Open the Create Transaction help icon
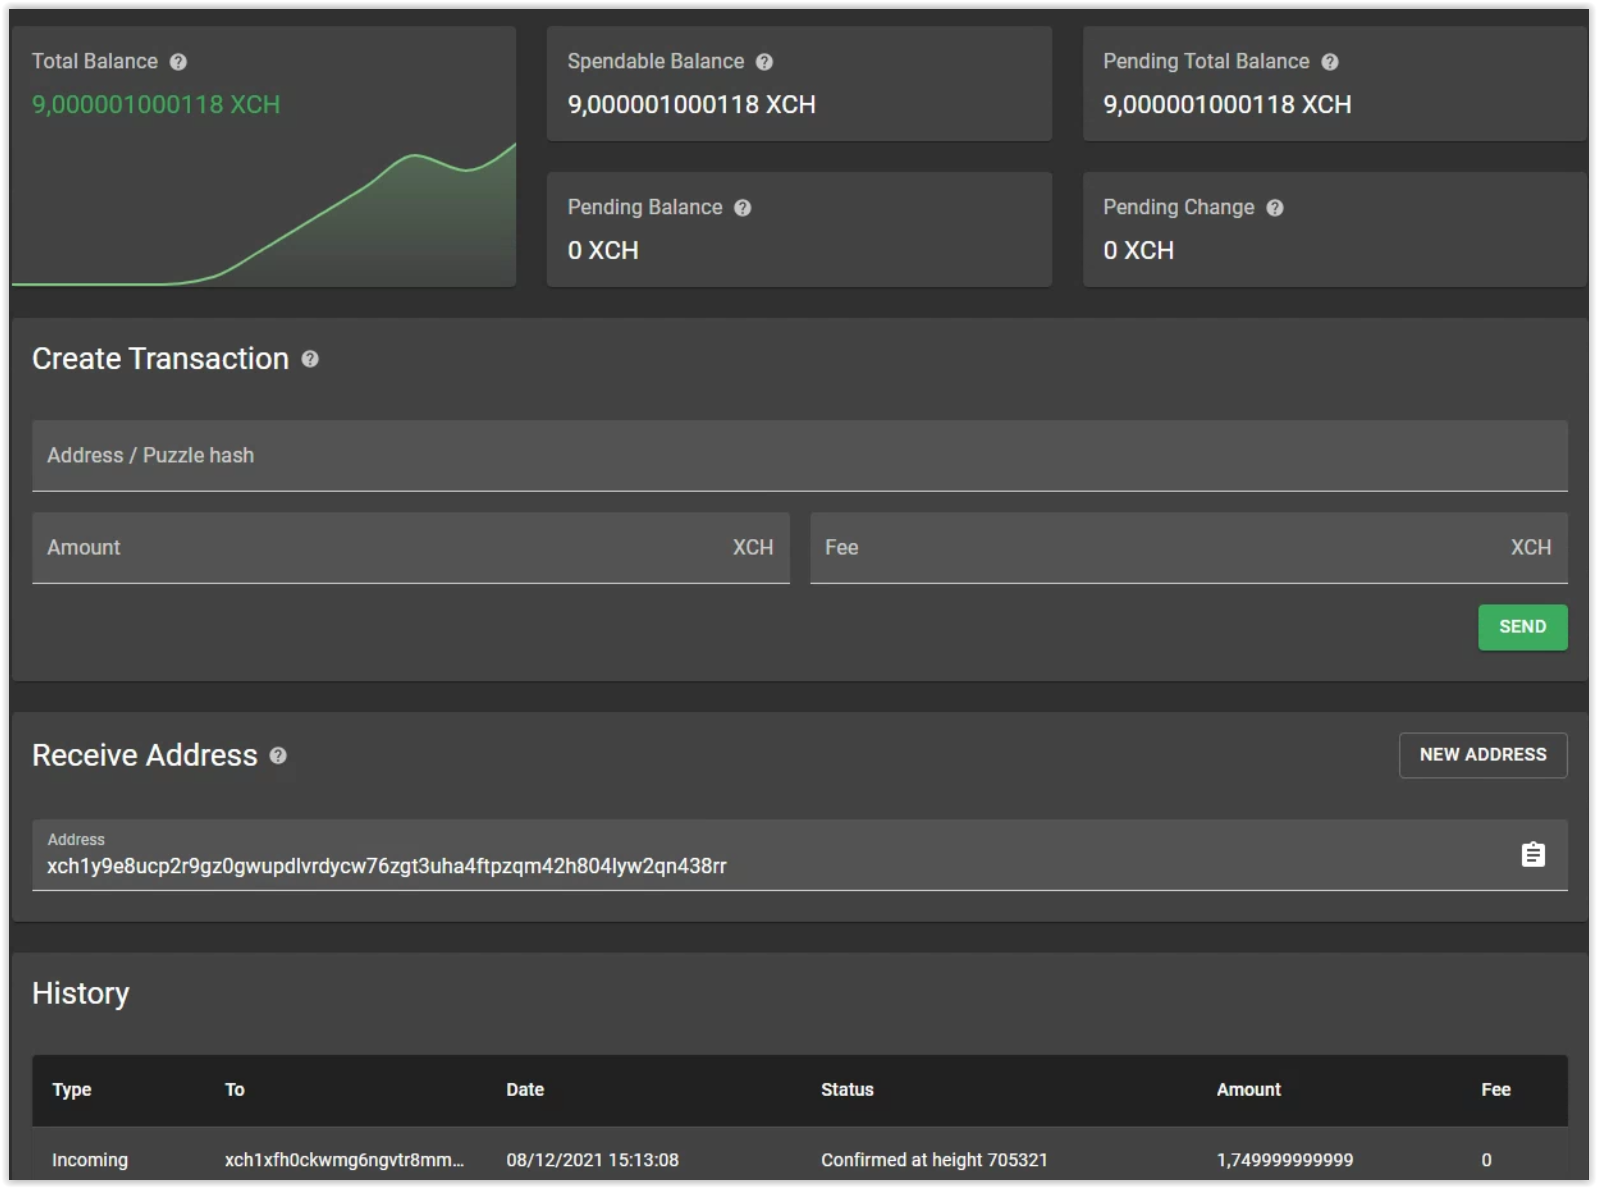 coord(310,359)
